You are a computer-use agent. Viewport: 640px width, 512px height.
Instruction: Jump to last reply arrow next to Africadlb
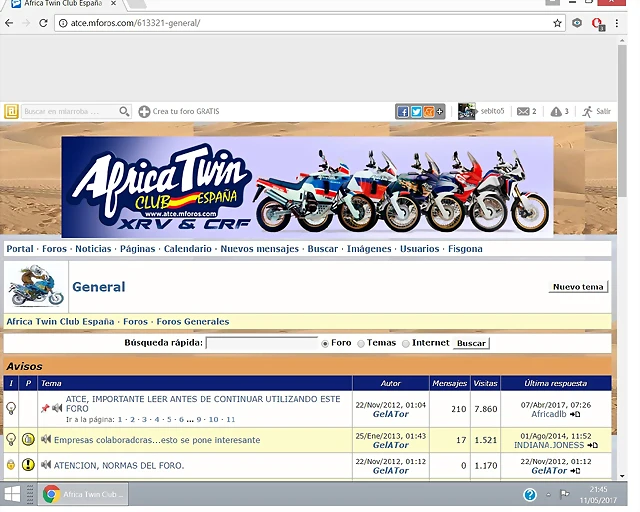575,414
